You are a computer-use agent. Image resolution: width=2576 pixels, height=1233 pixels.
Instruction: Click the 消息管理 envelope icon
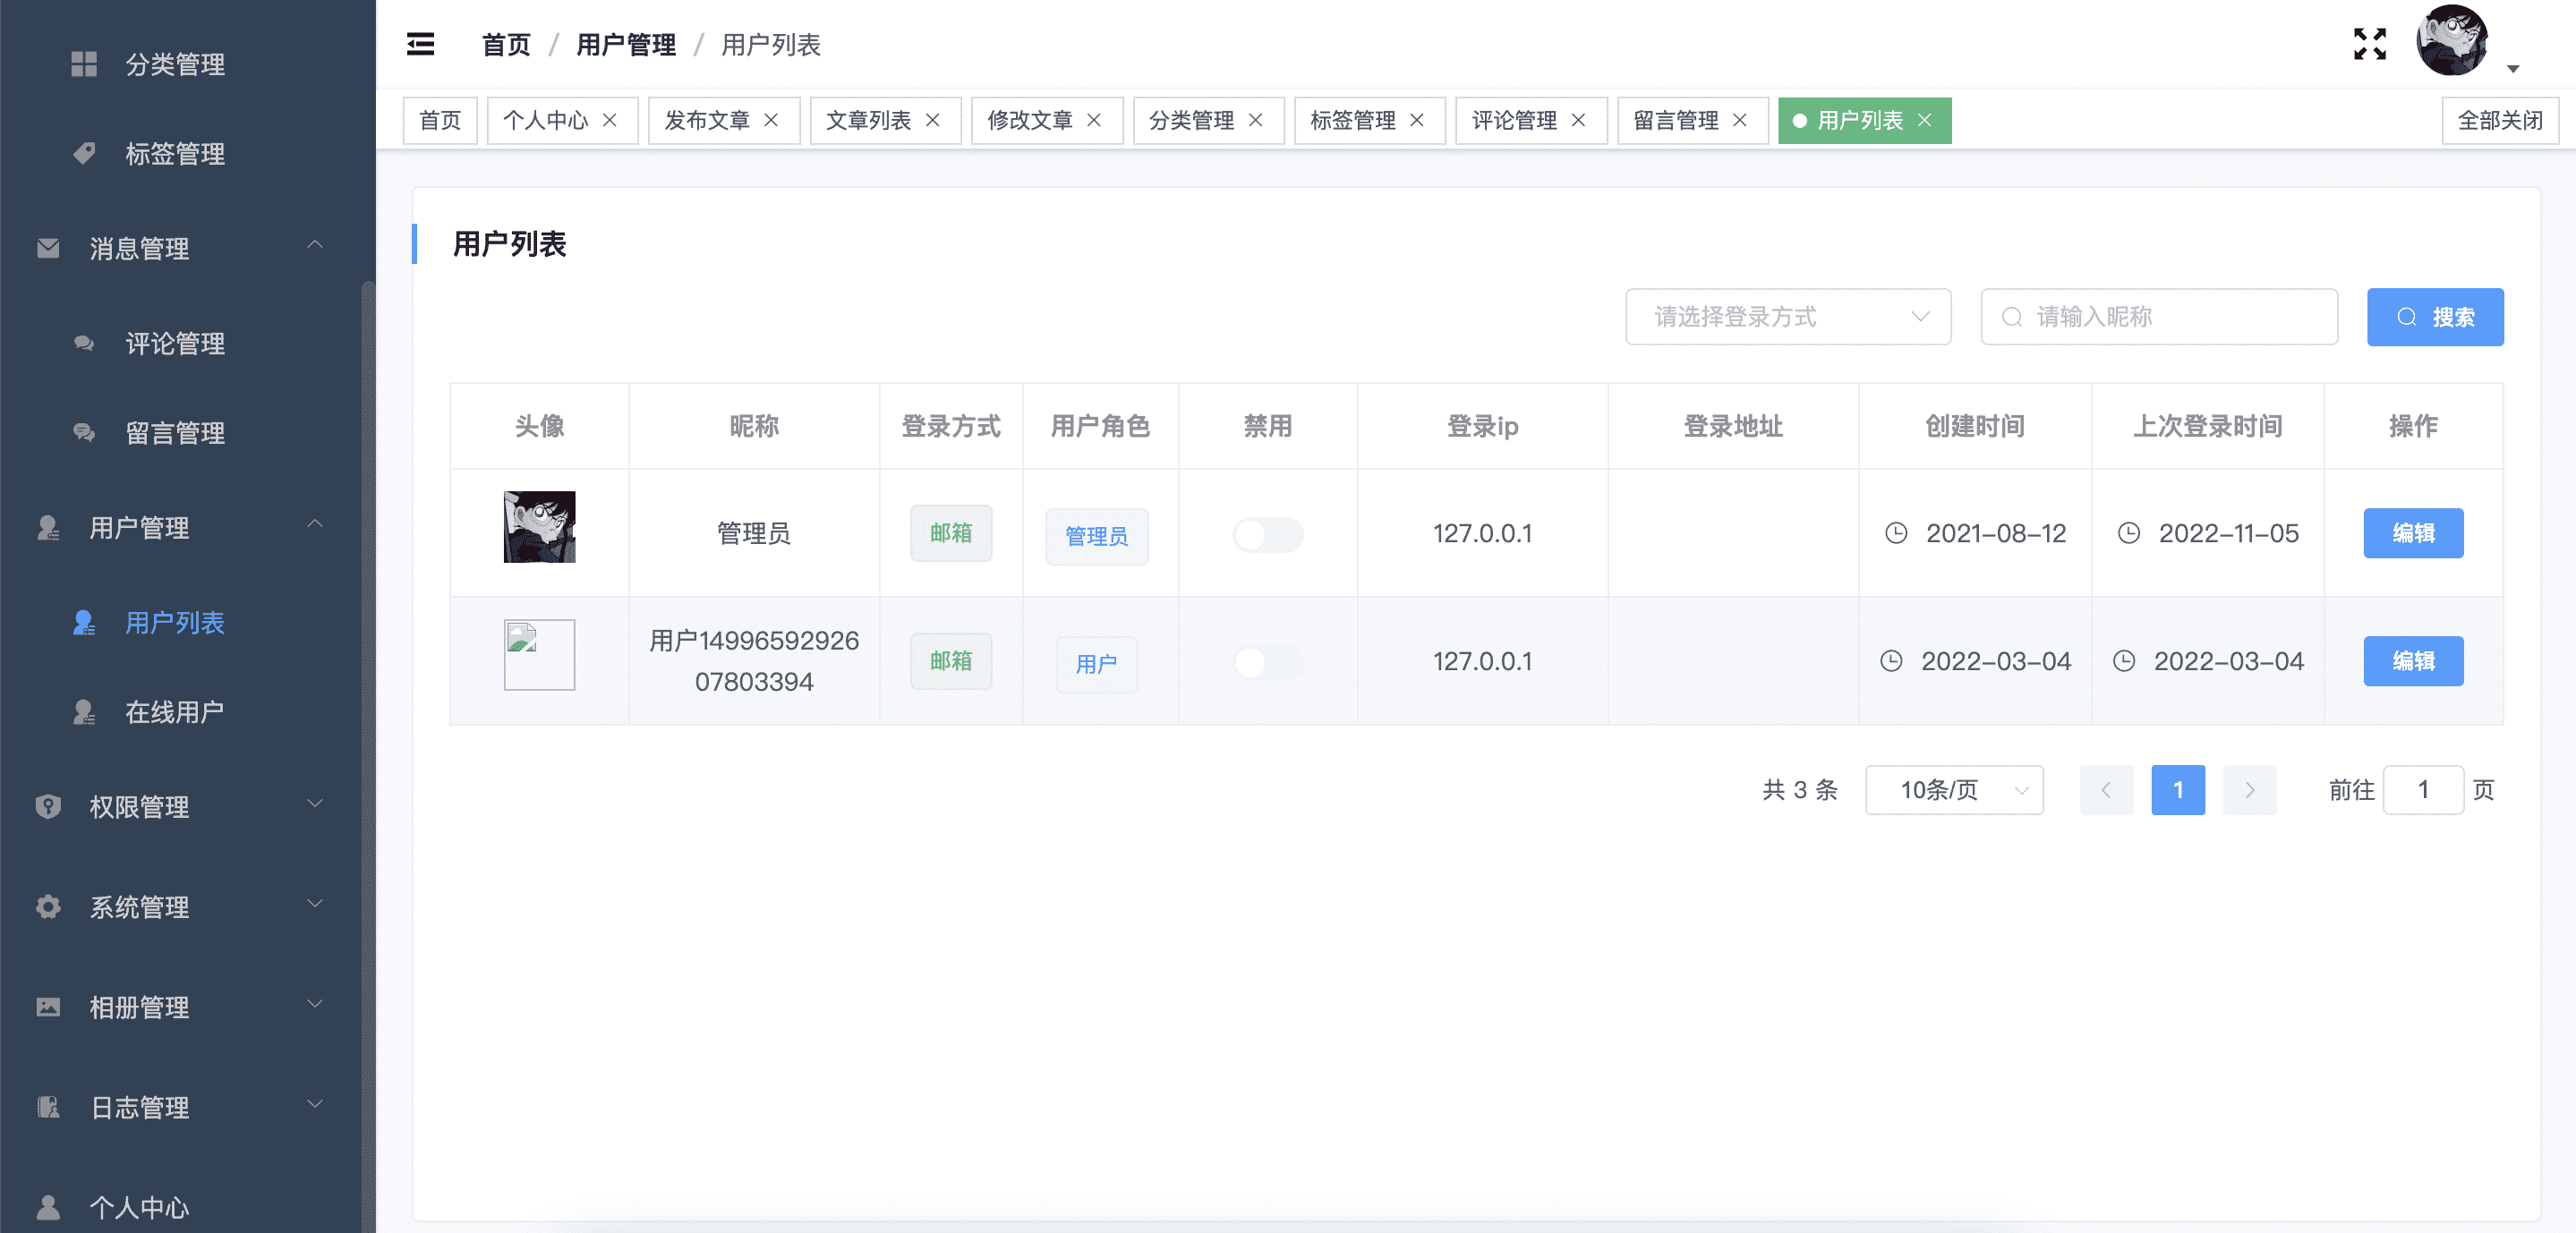pyautogui.click(x=48, y=247)
